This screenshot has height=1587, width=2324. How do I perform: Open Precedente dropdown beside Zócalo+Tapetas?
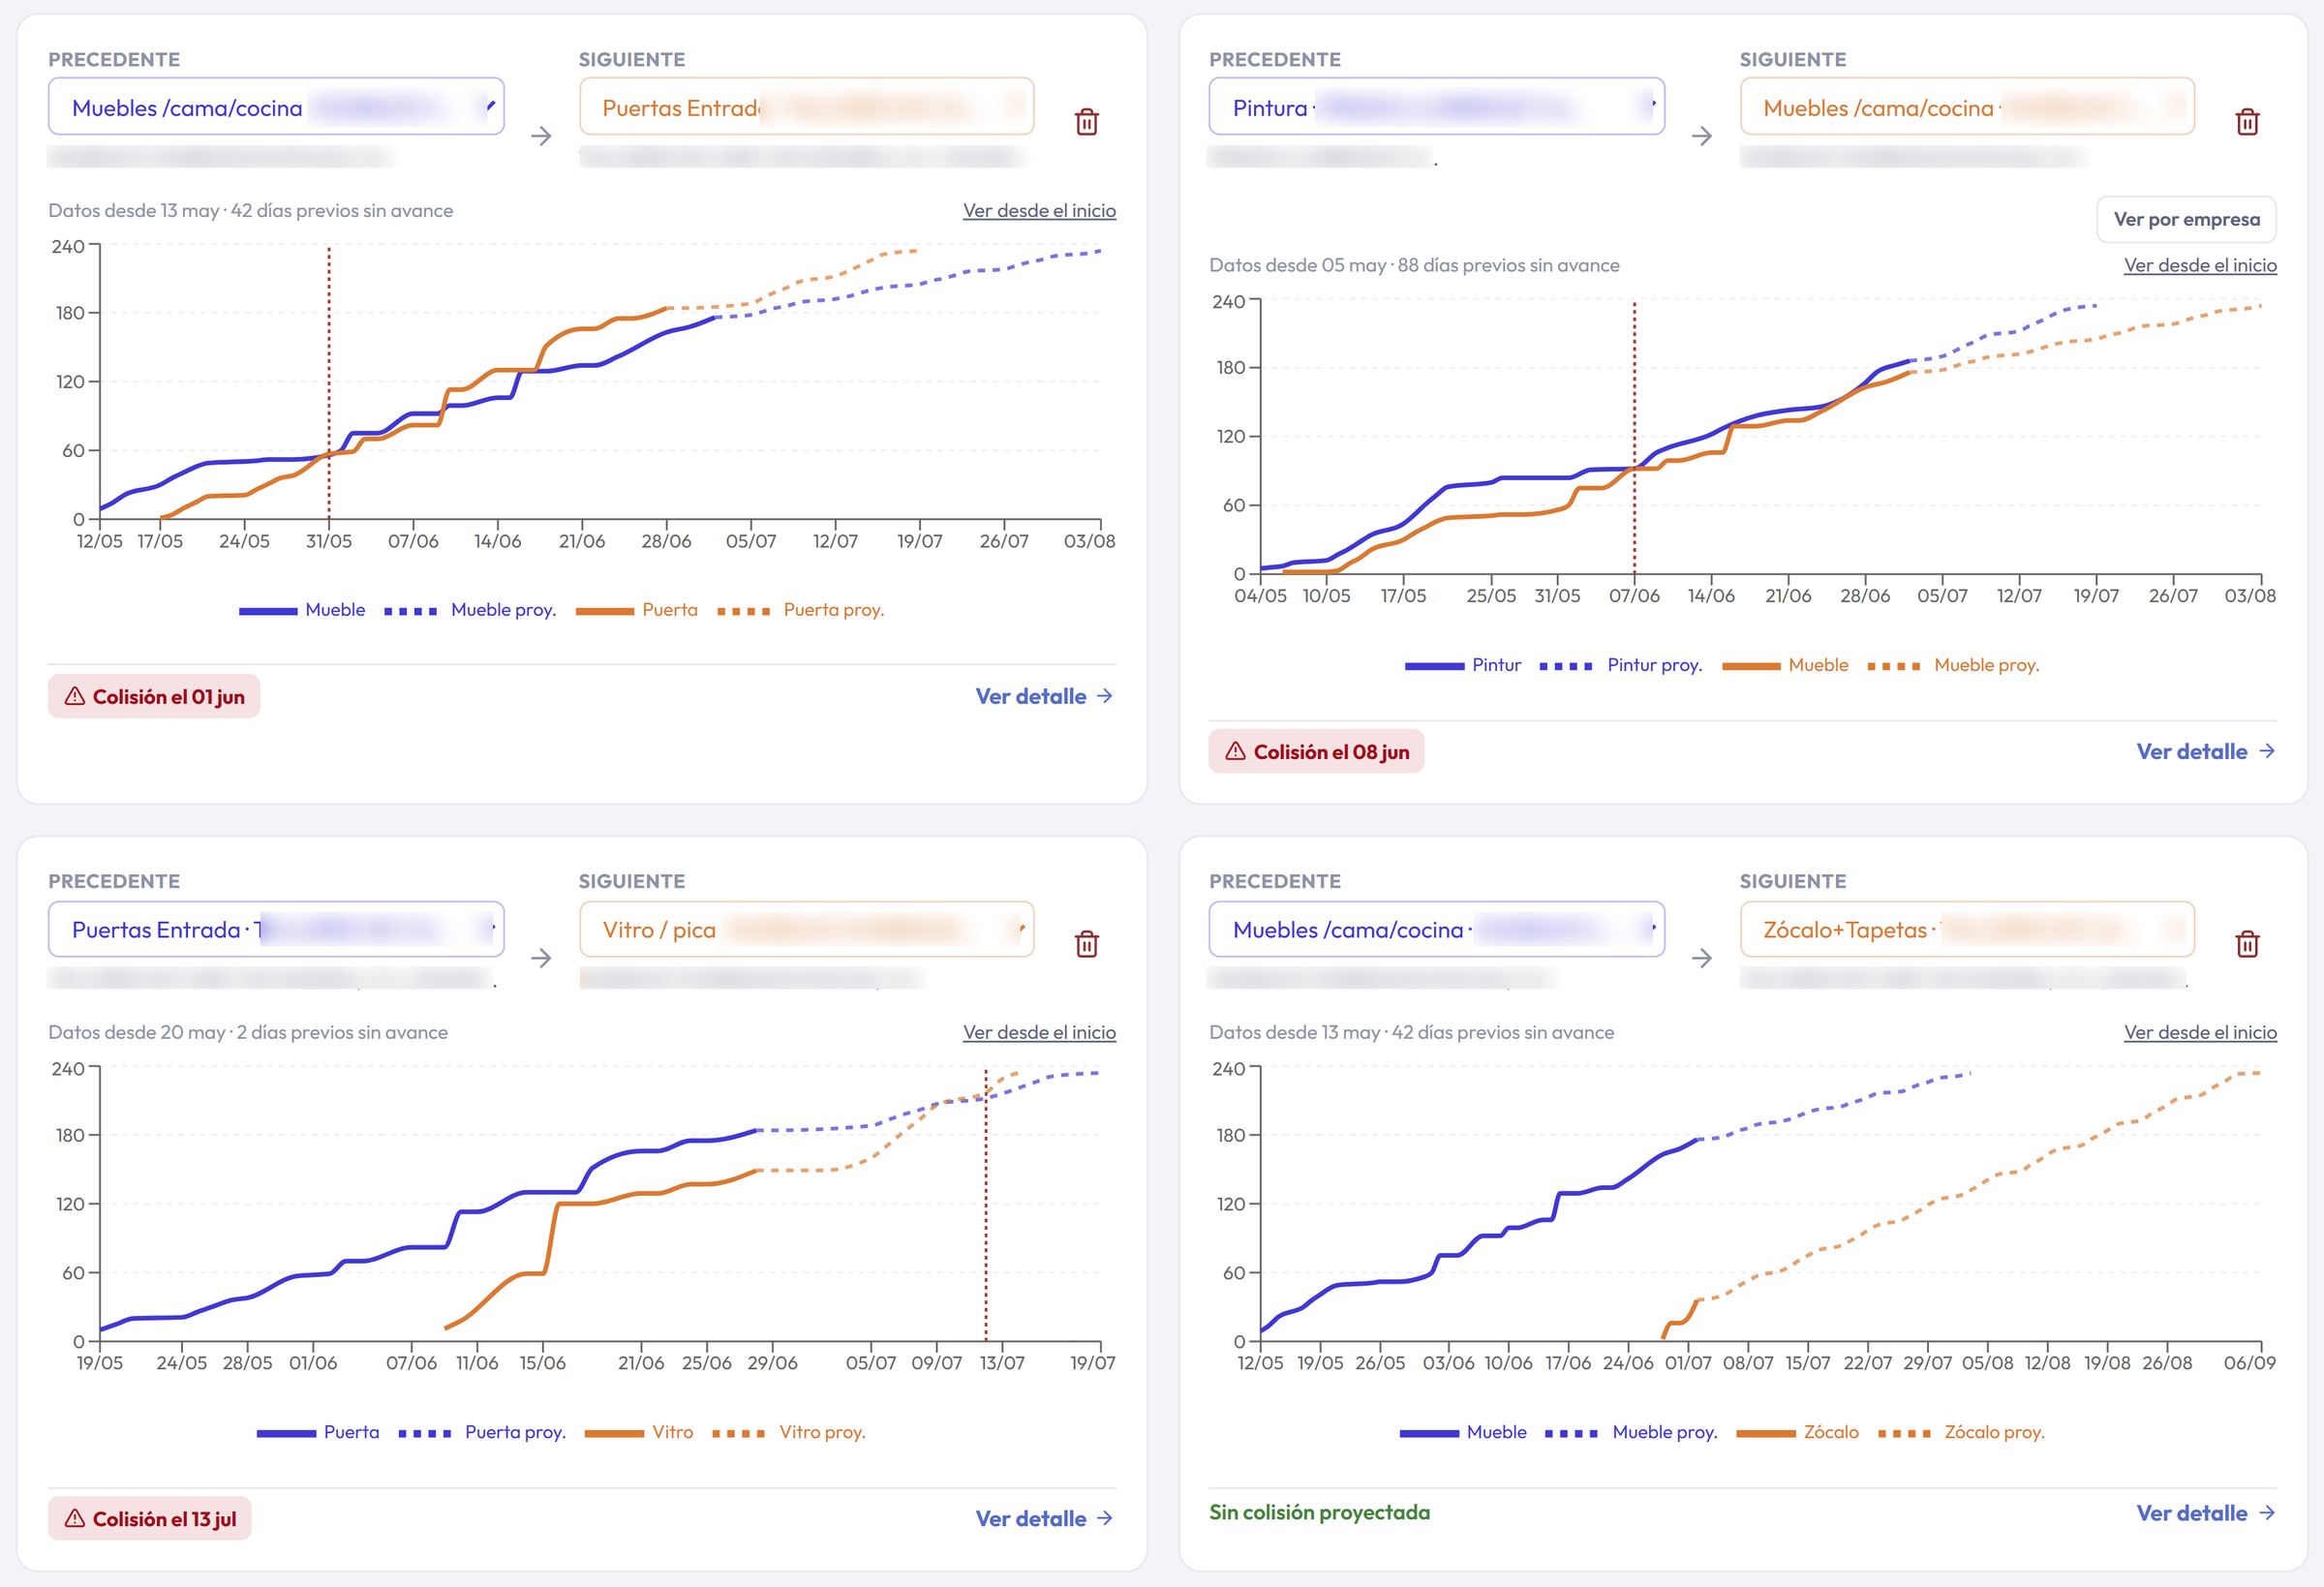pyautogui.click(x=1436, y=929)
